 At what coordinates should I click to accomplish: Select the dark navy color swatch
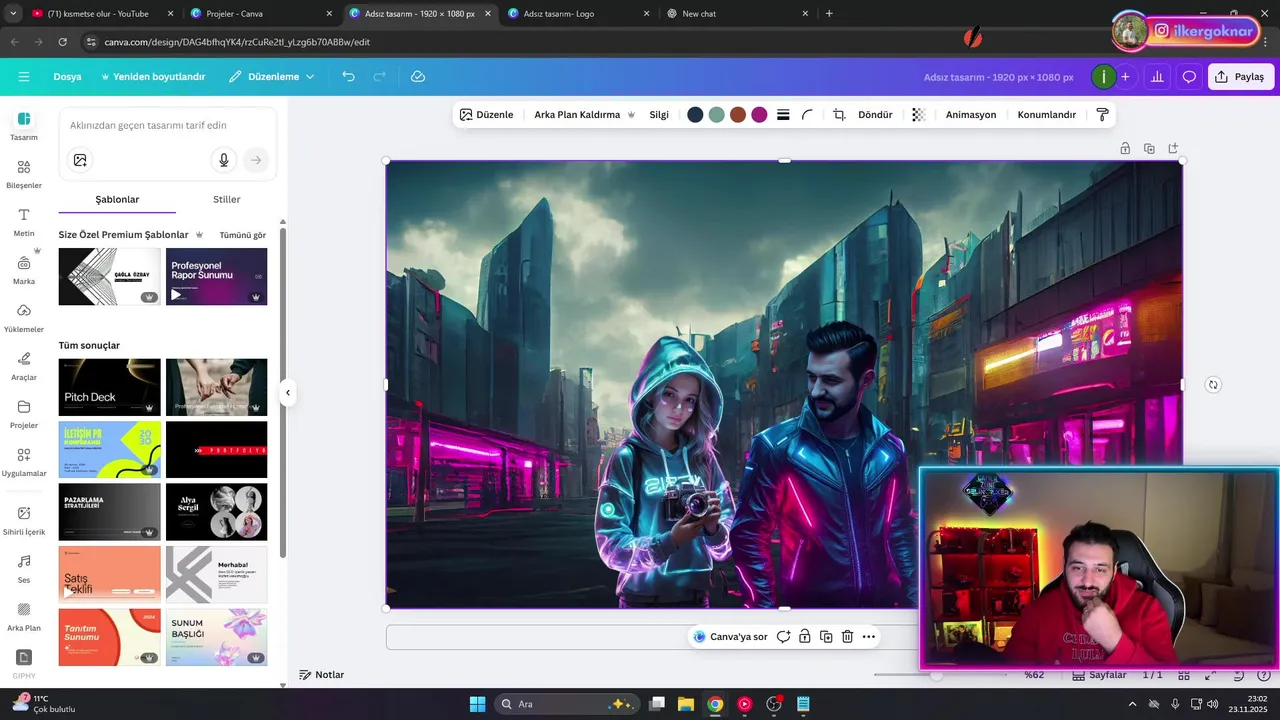[x=695, y=115]
